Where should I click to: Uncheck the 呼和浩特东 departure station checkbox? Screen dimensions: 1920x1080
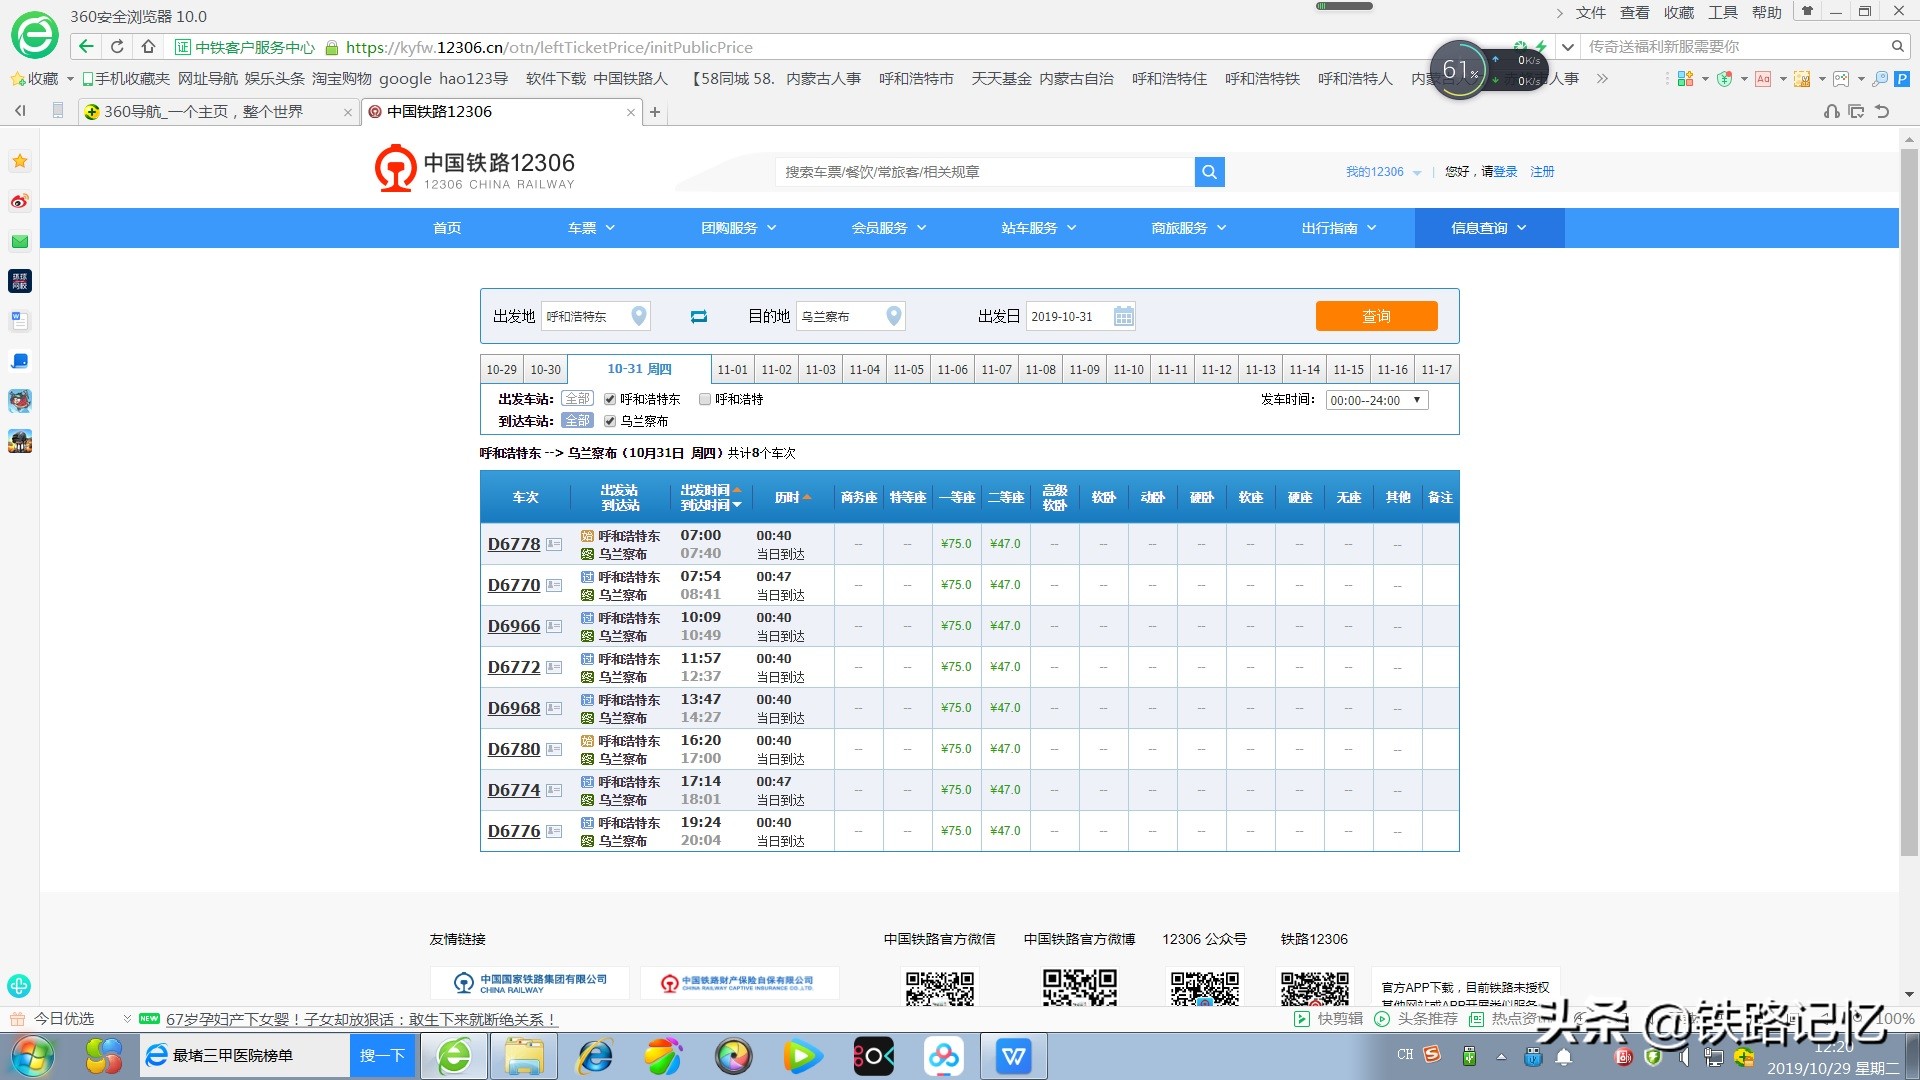610,399
